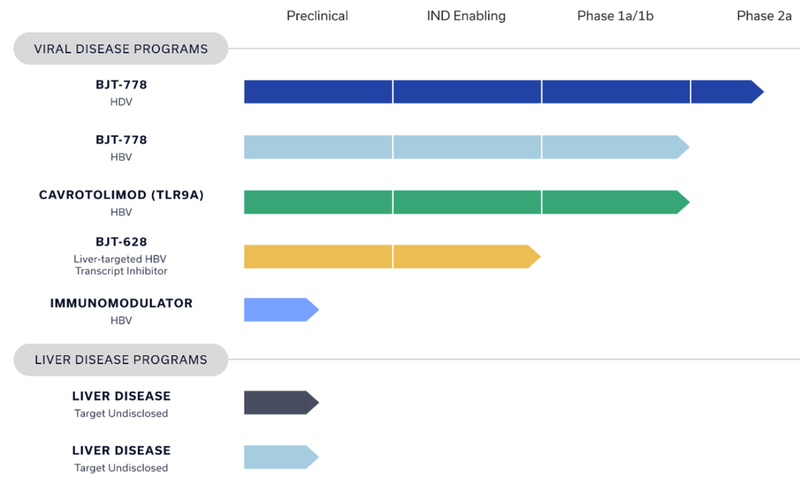
Task: Click the Liver Disease Programs section label
Action: click(121, 359)
